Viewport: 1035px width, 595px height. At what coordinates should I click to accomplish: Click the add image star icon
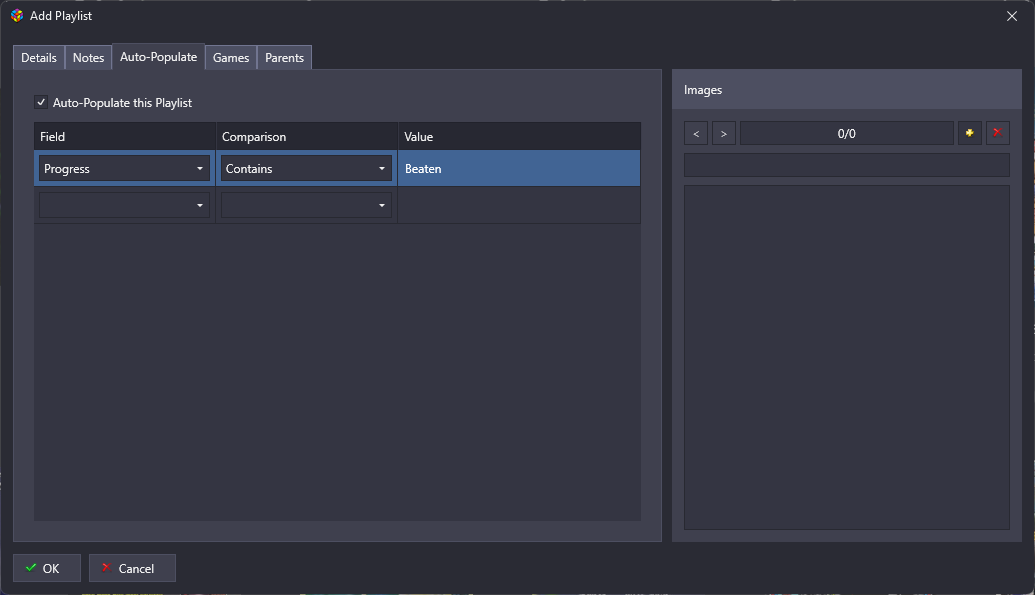point(970,133)
